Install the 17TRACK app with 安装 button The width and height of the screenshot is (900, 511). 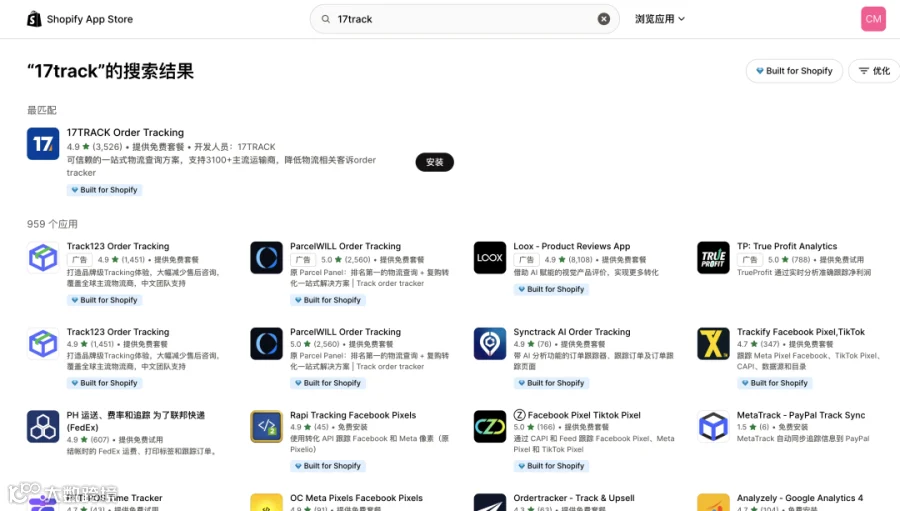tap(435, 162)
